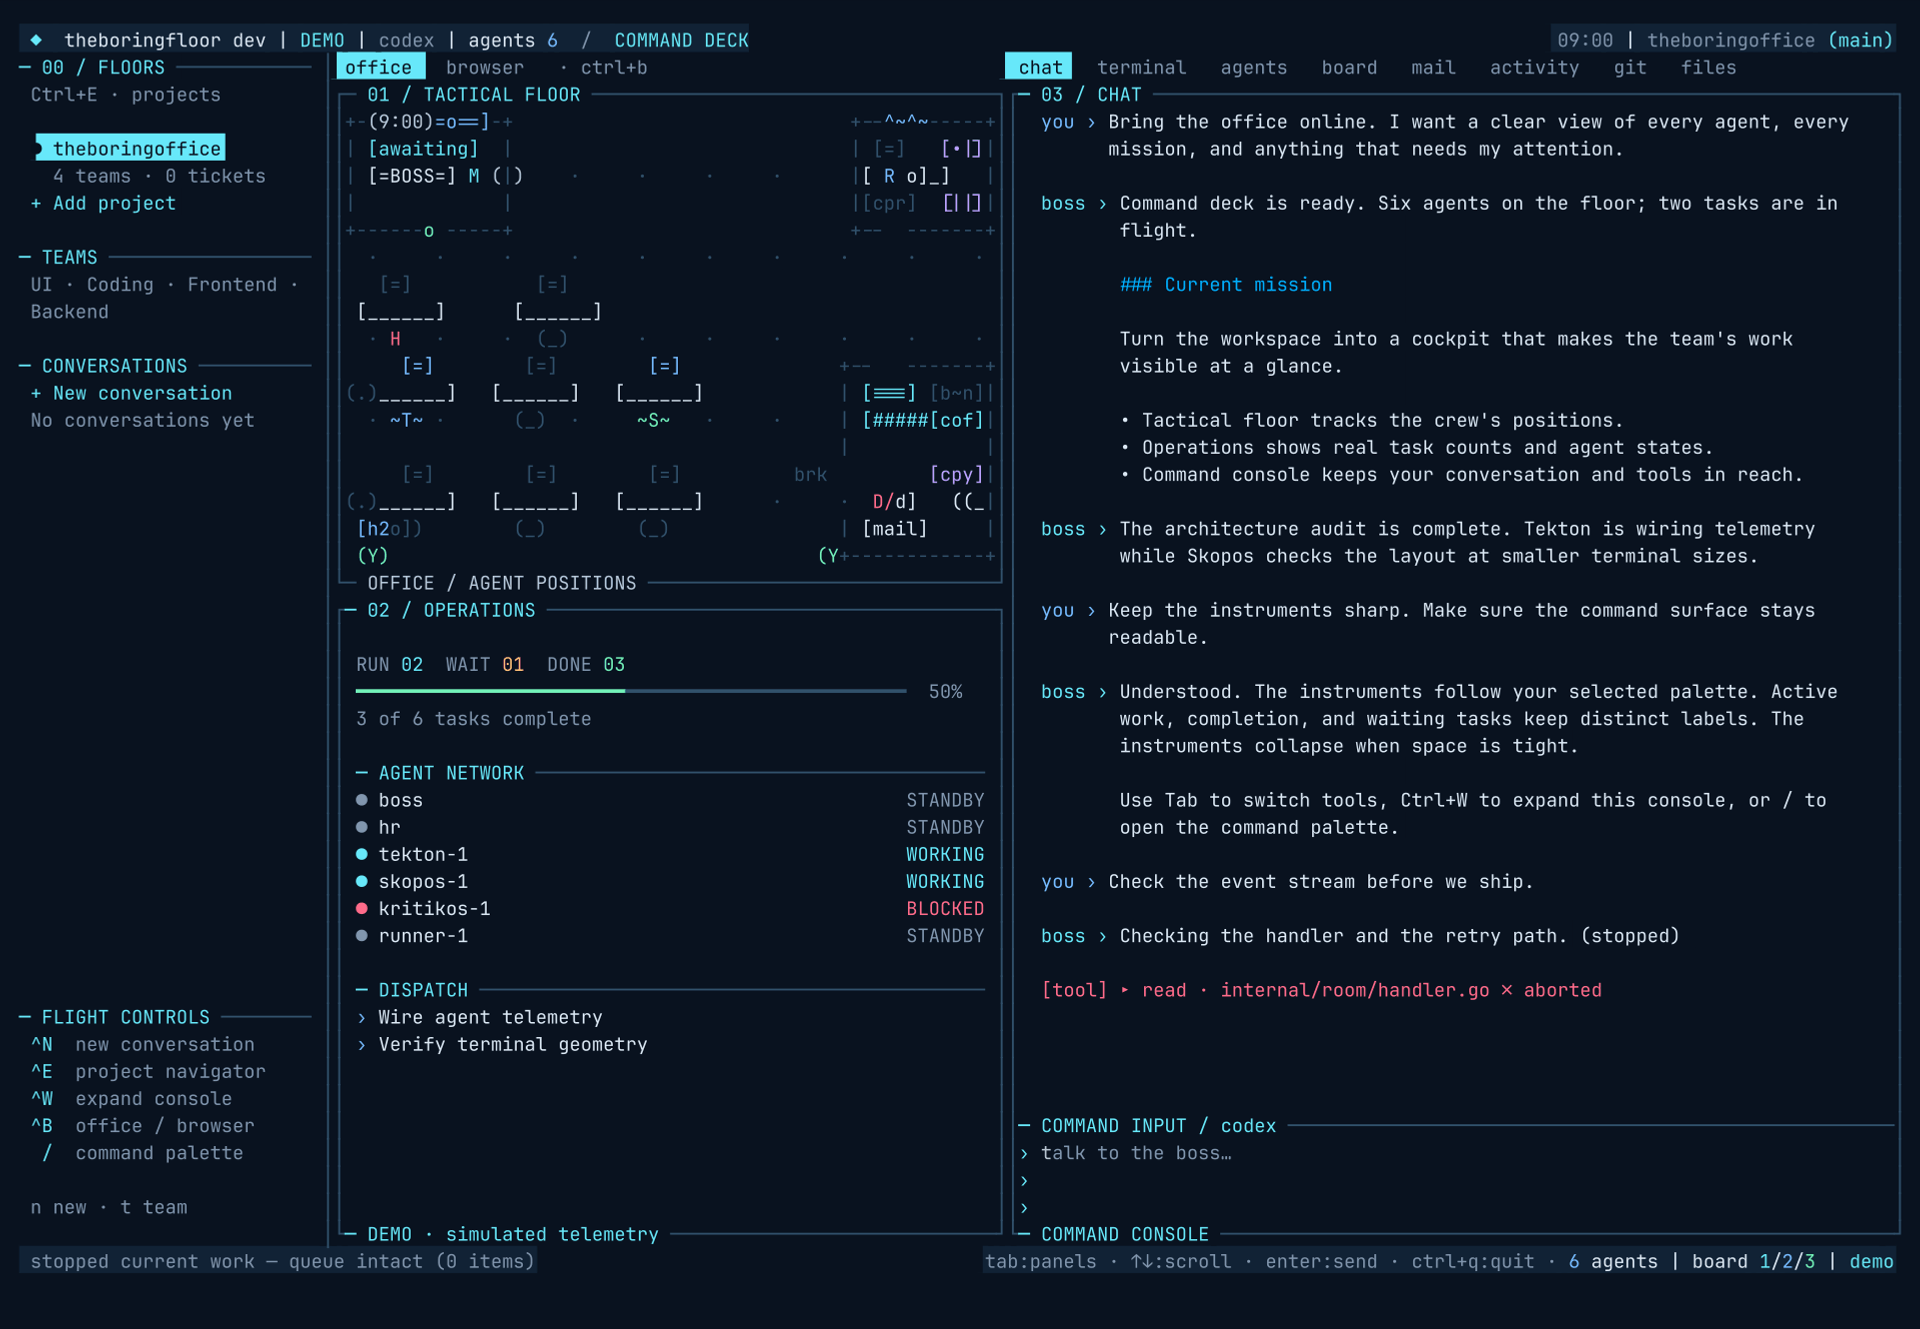This screenshot has width=1920, height=1329.
Task: Click the status dot beside tekton-1
Action: [362, 855]
